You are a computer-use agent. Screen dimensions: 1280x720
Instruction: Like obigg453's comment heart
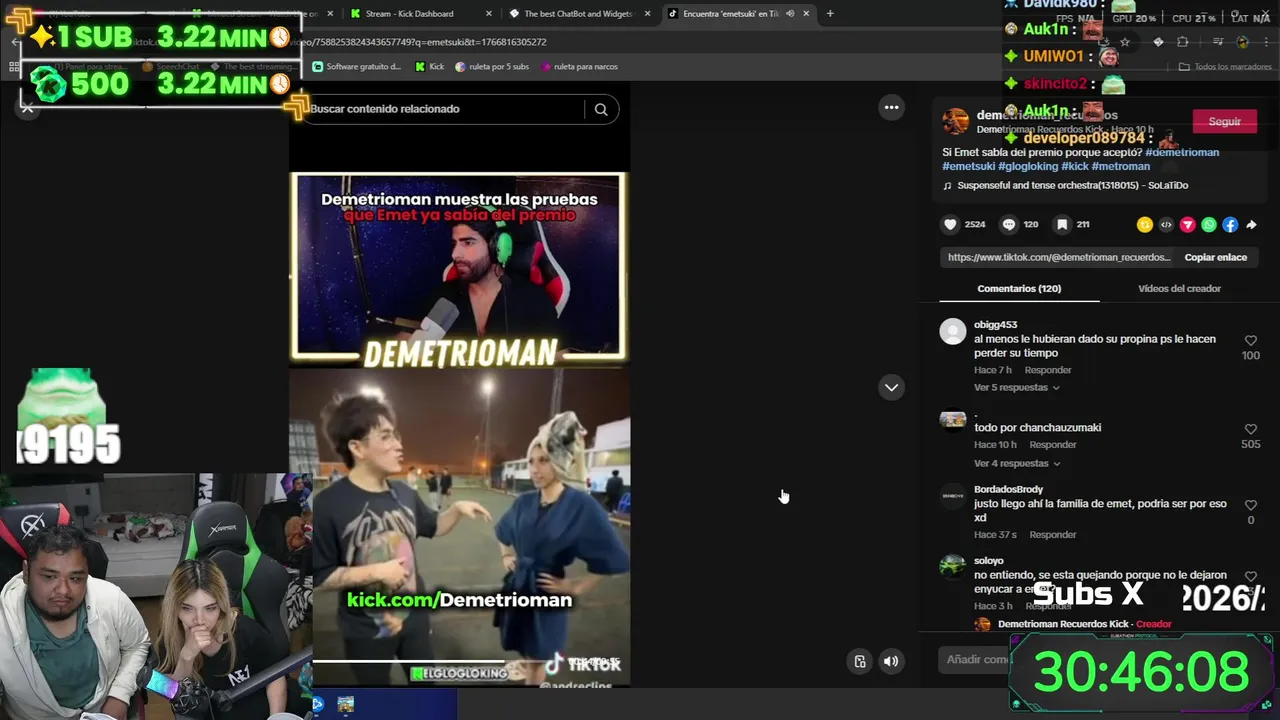[x=1250, y=341]
